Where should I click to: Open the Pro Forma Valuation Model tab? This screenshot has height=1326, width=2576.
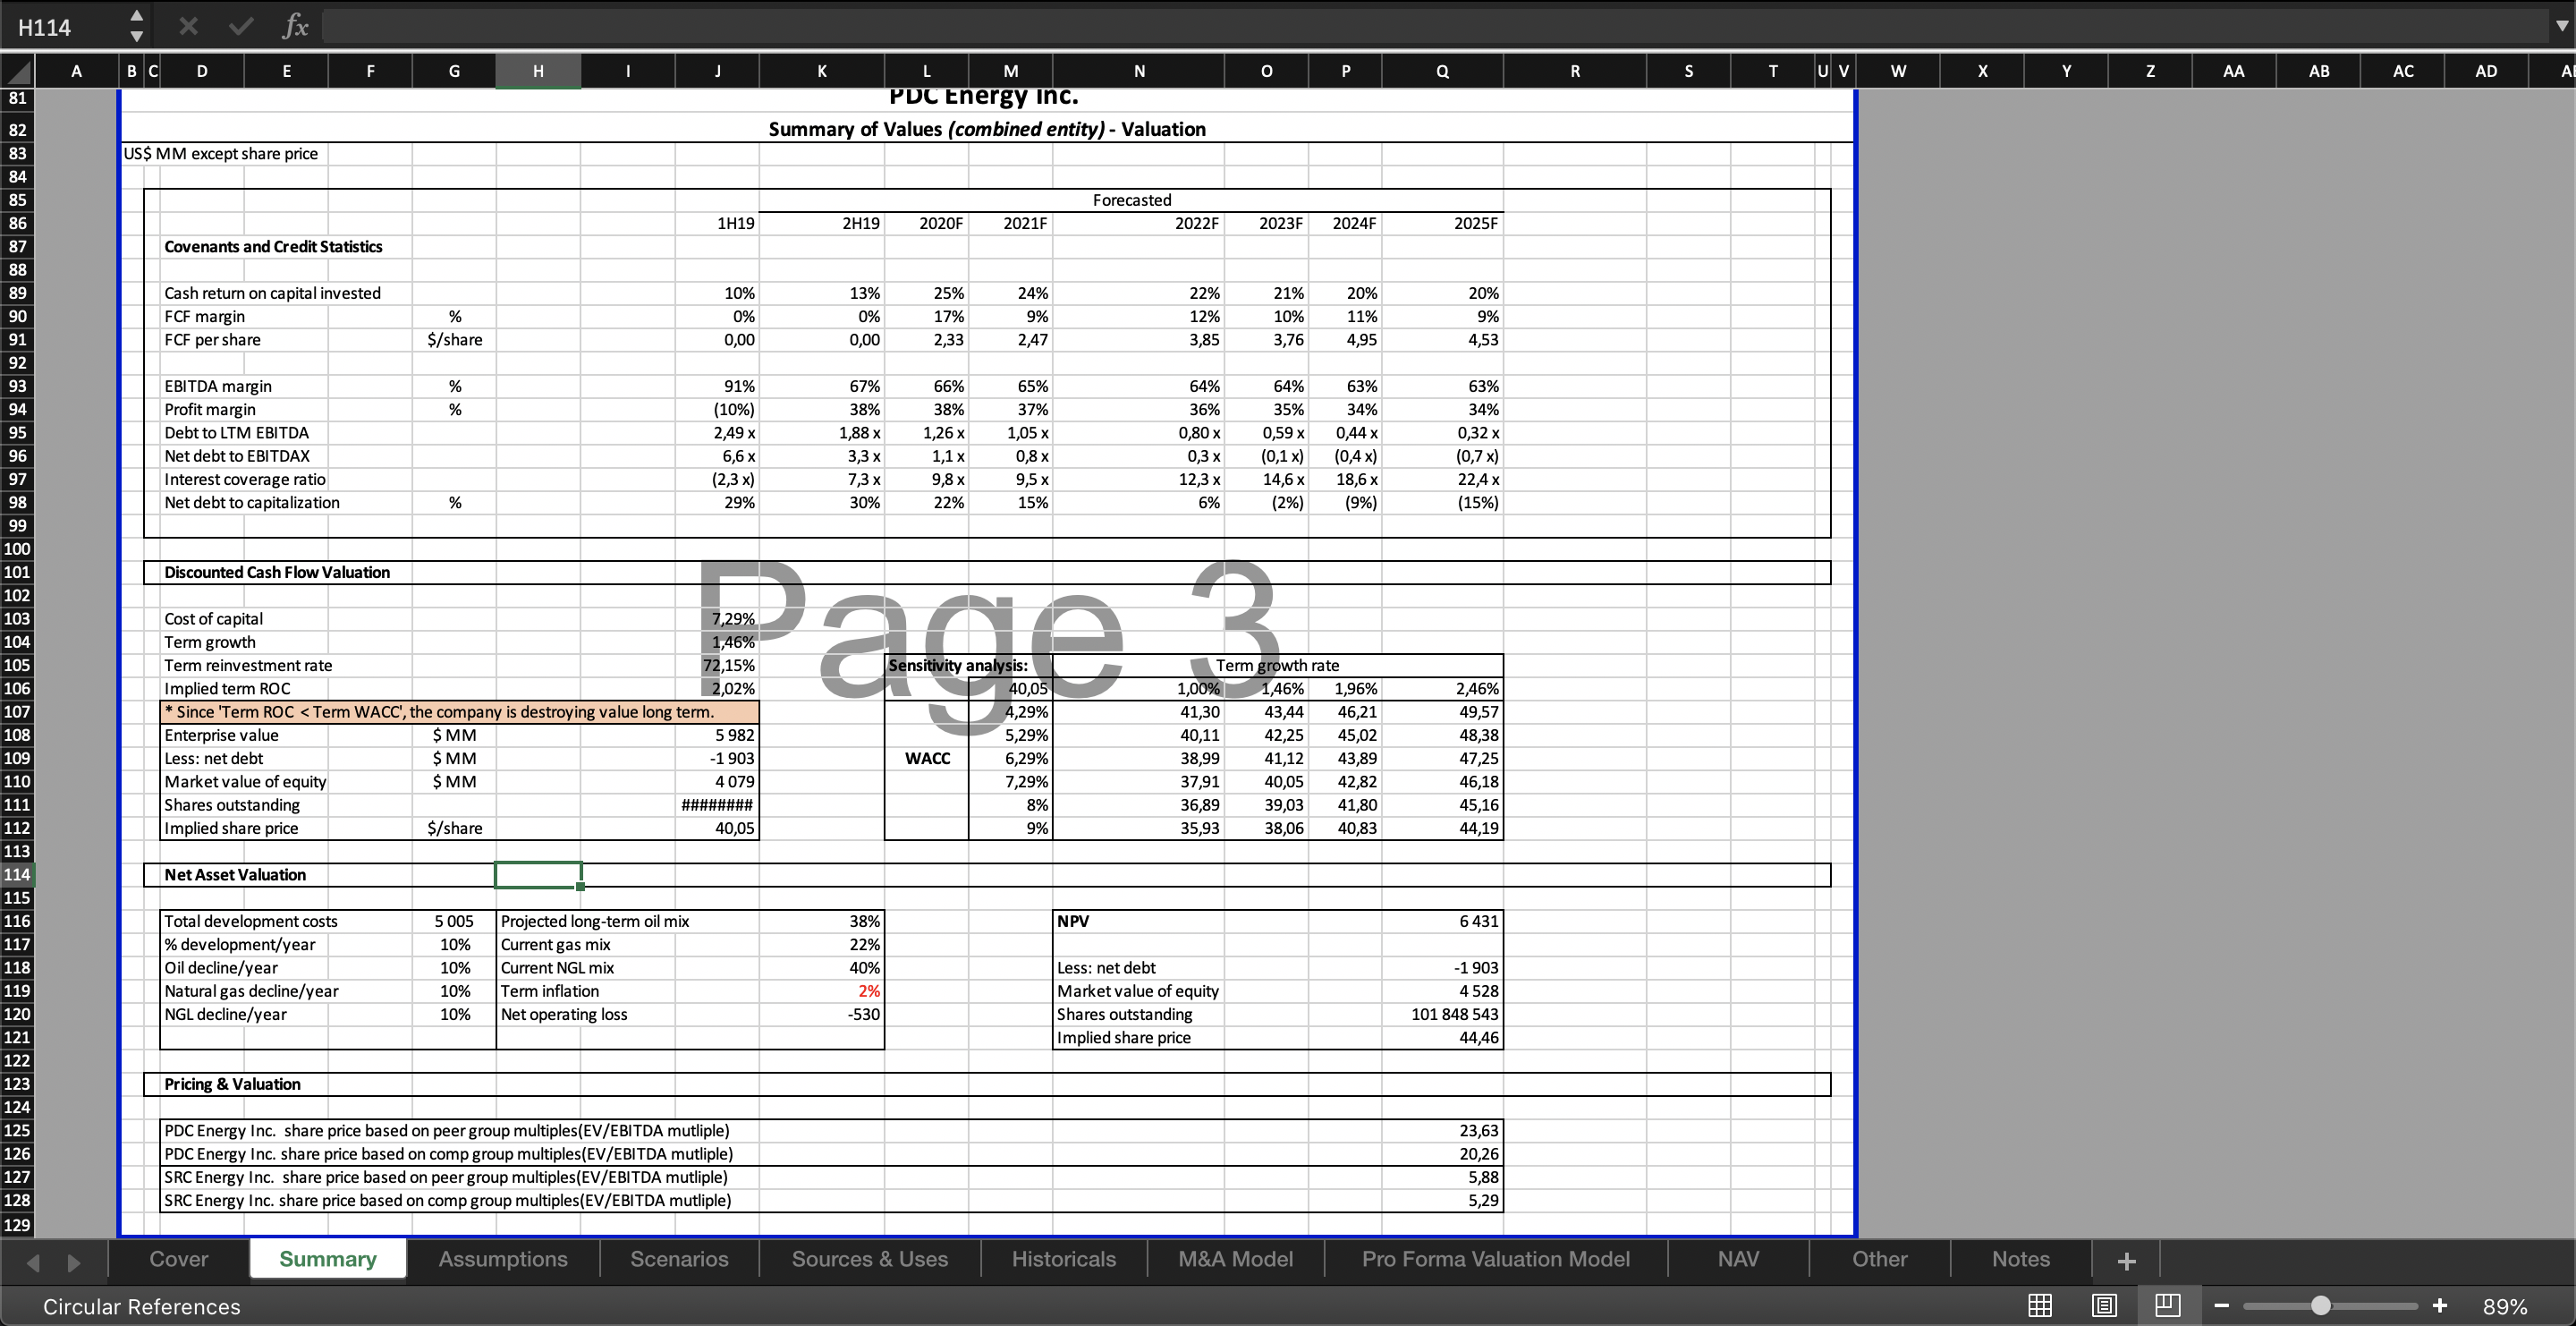[x=1496, y=1259]
